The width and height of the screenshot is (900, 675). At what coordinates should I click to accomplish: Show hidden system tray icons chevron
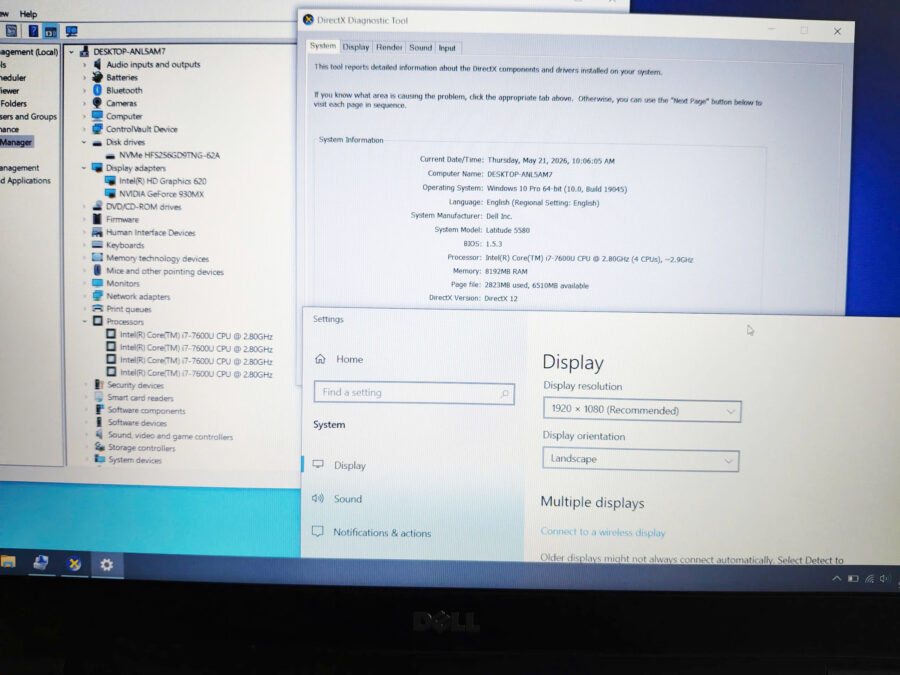coord(836,579)
